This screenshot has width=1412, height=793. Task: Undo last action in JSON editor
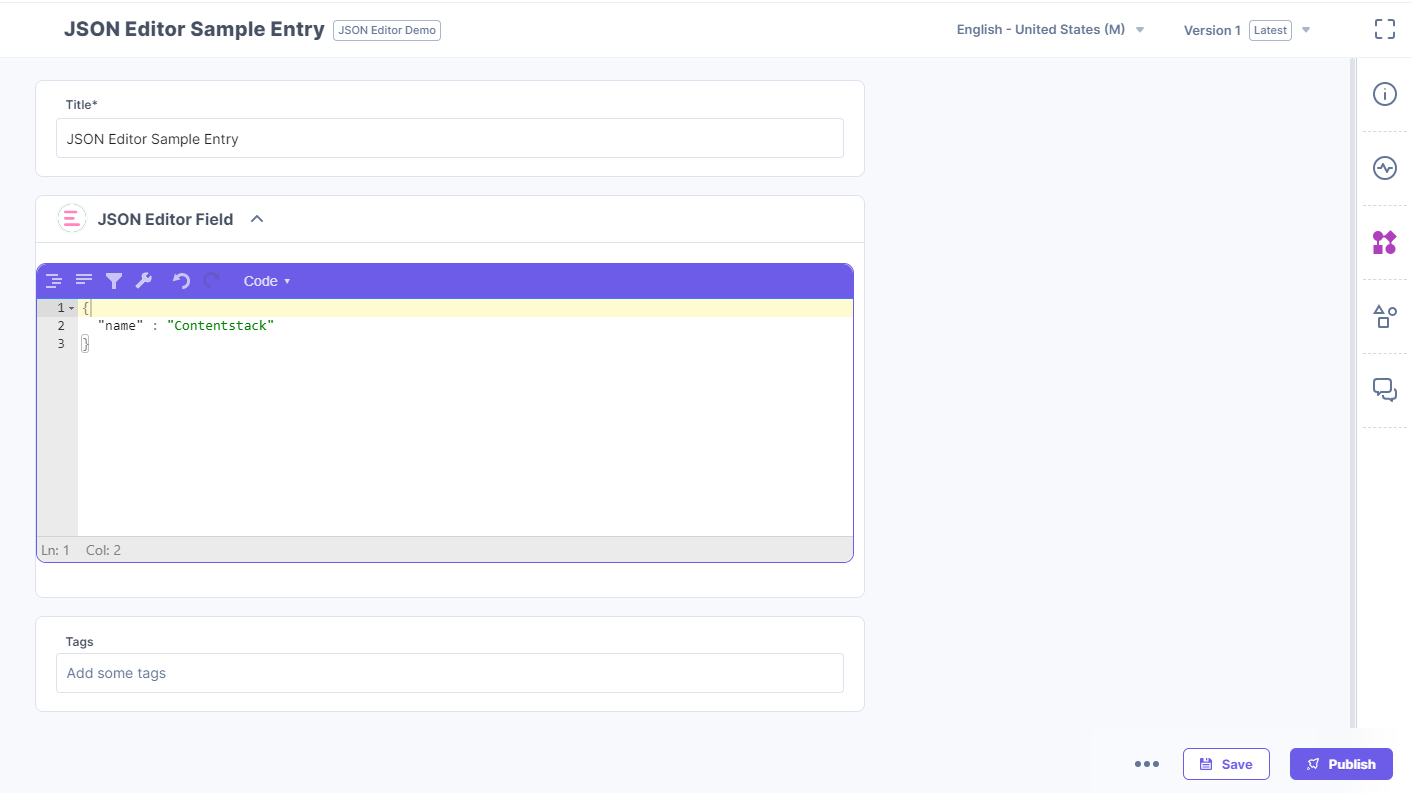(x=181, y=281)
